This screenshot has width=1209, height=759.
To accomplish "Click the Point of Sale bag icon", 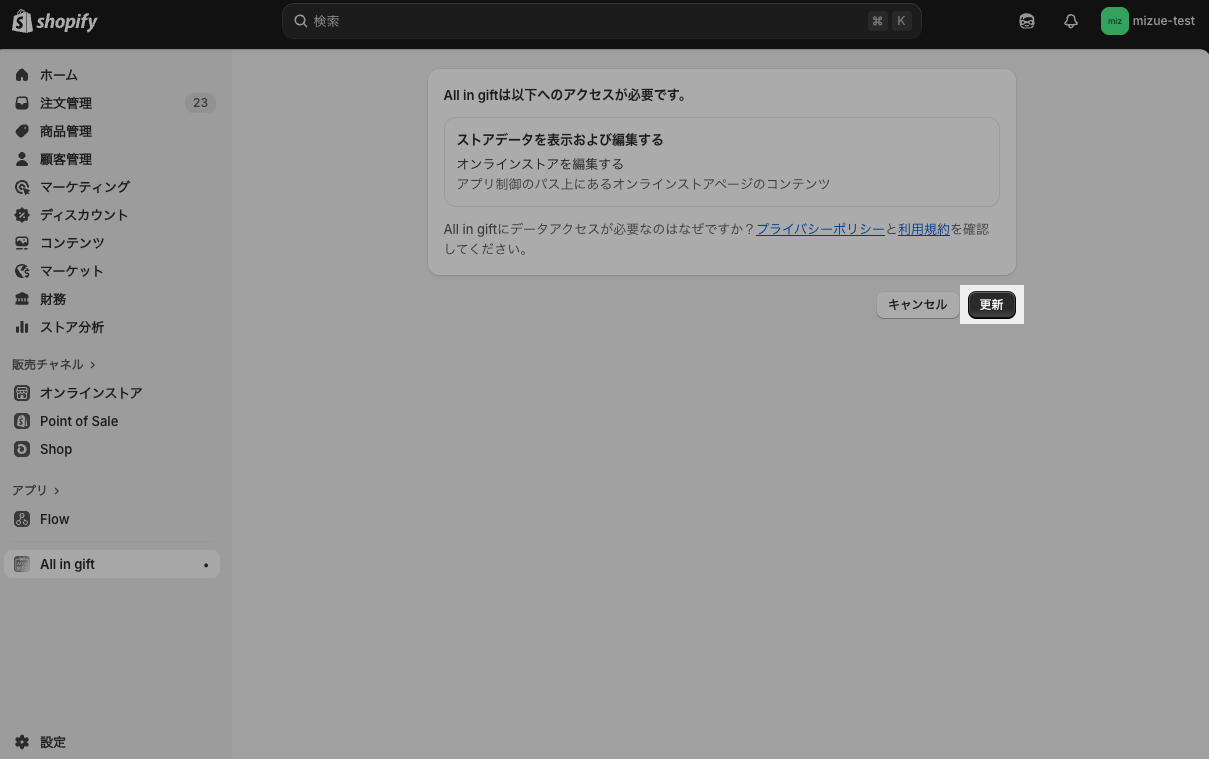I will pyautogui.click(x=22, y=421).
